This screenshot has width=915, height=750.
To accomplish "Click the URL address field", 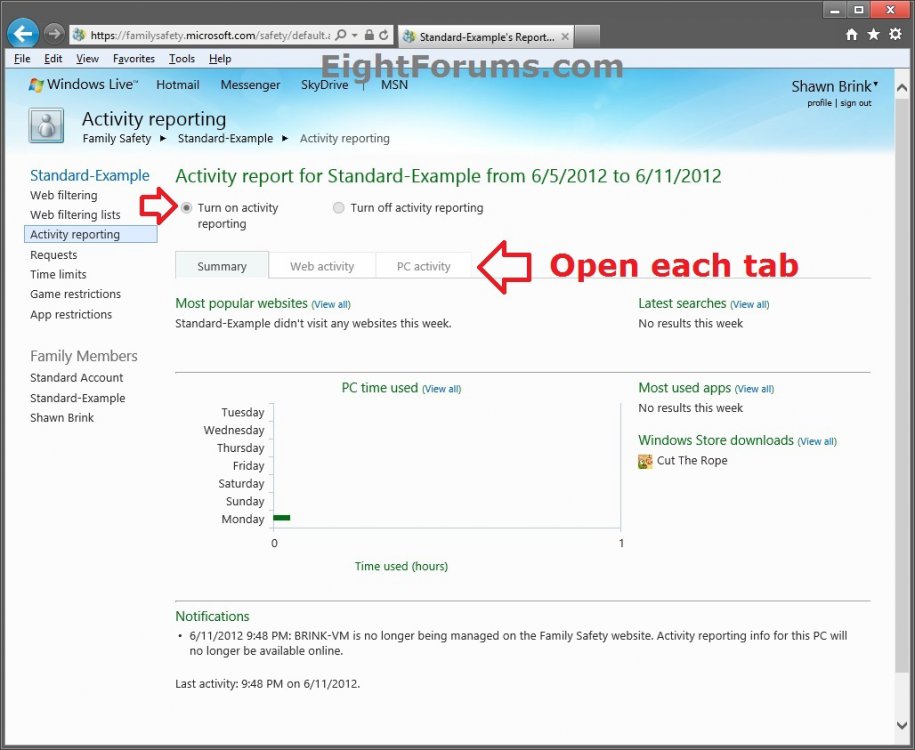I will [210, 35].
